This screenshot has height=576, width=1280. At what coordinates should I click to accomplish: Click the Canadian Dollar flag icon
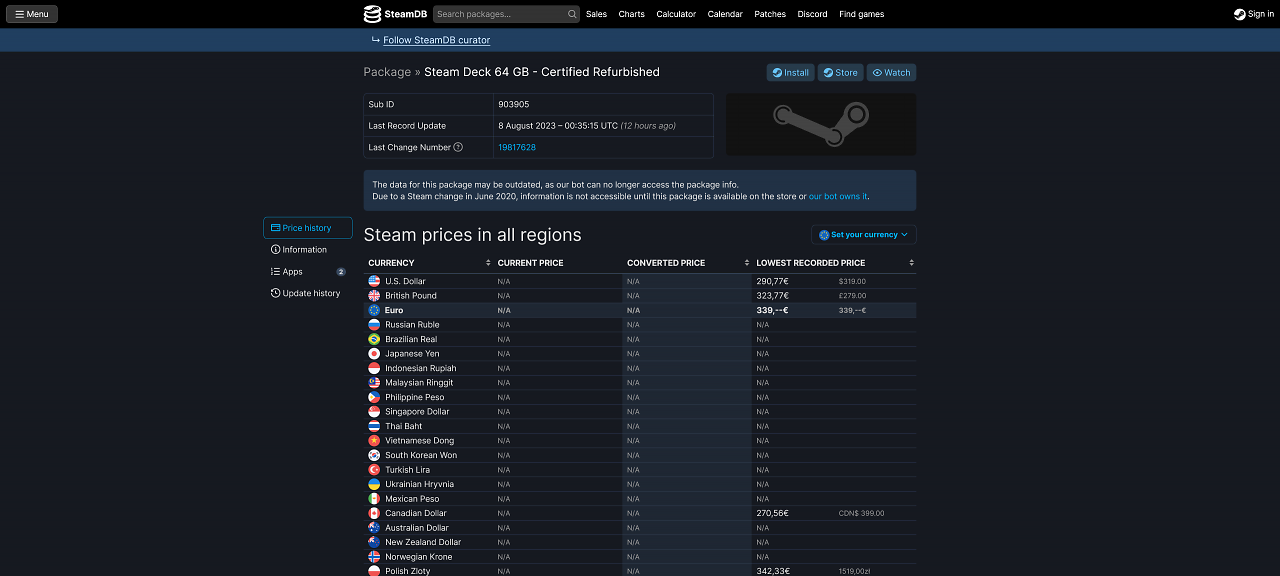(x=374, y=513)
